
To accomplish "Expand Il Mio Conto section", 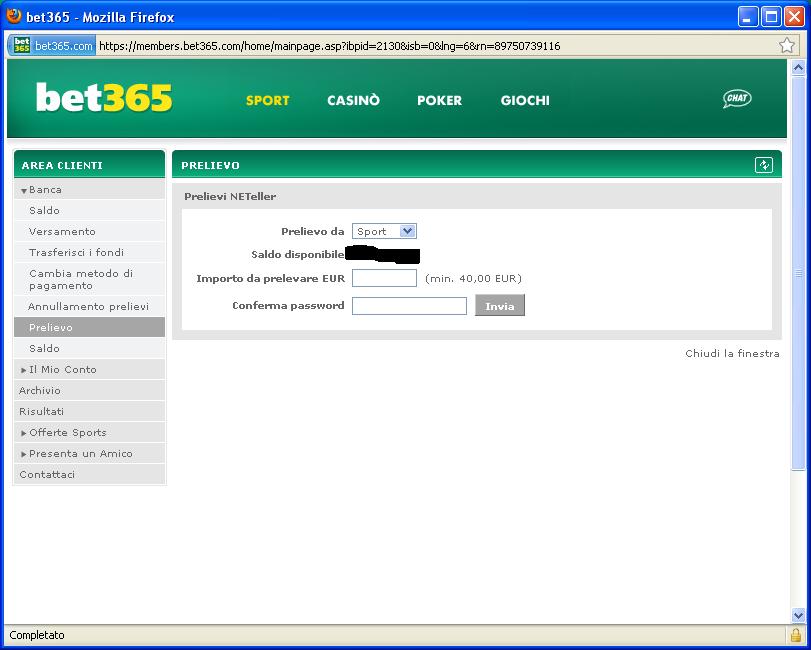I will tap(89, 369).
